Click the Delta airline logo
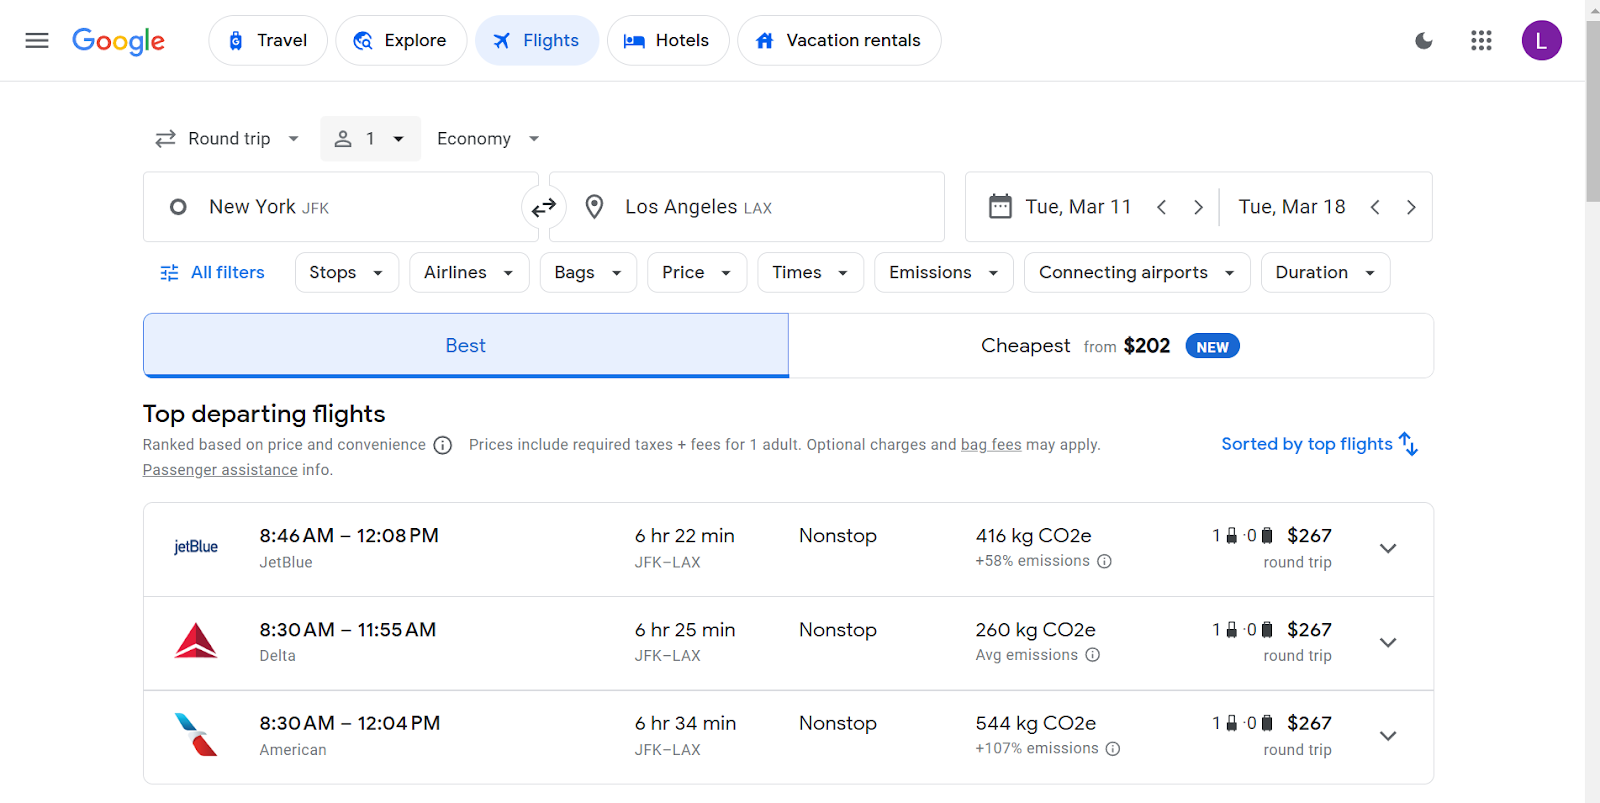This screenshot has width=1600, height=803. point(196,641)
